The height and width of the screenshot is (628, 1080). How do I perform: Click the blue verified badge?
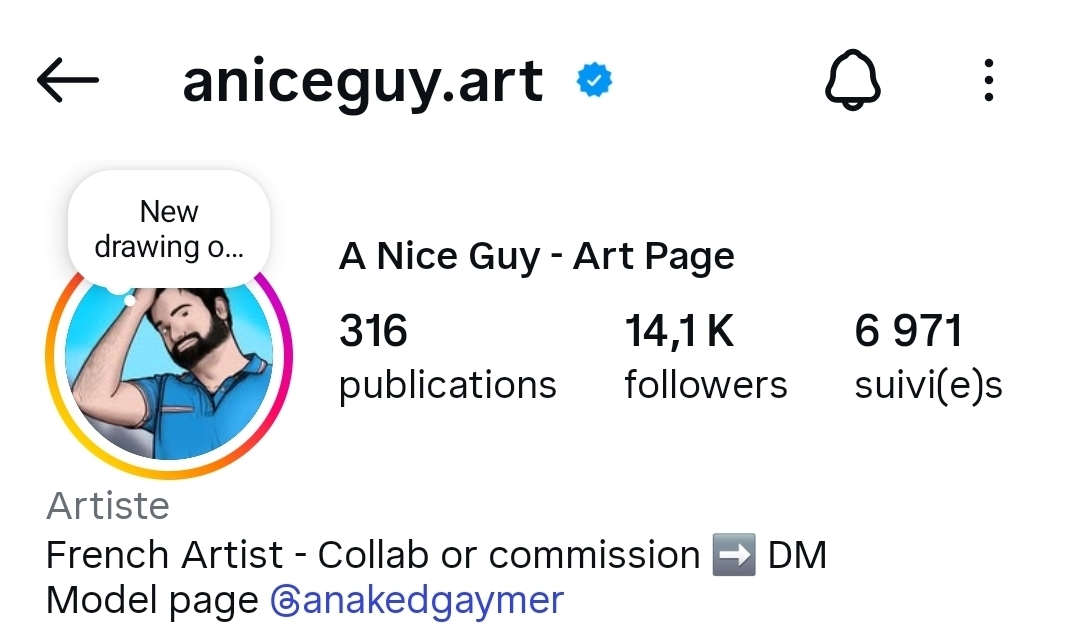click(595, 81)
